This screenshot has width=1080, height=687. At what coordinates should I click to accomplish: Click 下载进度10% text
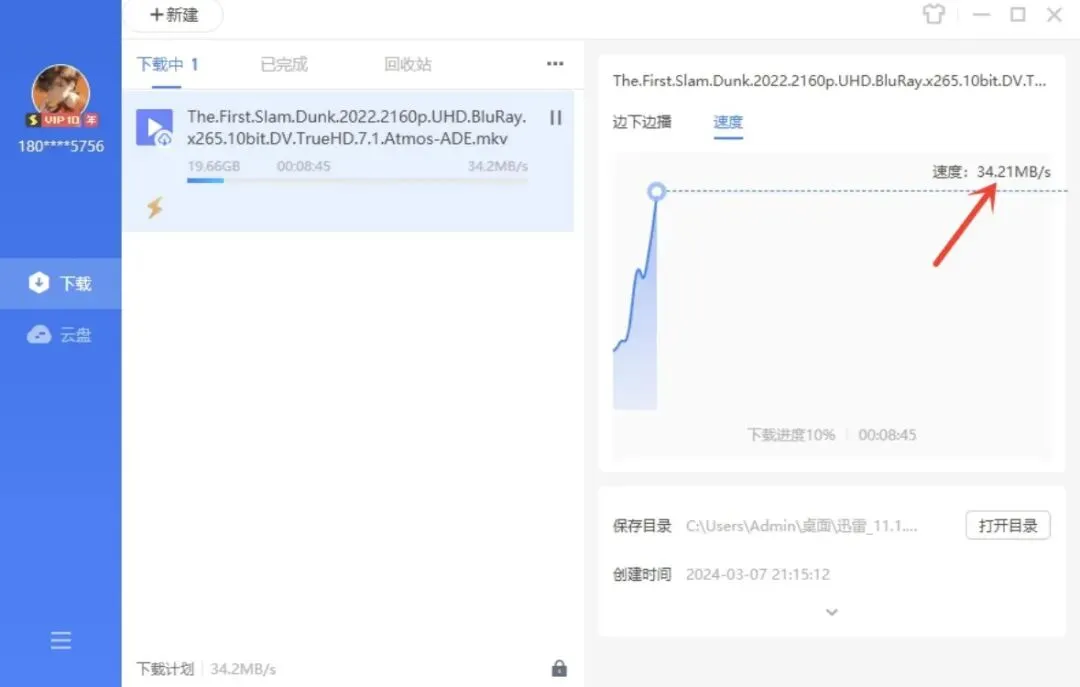(x=791, y=435)
